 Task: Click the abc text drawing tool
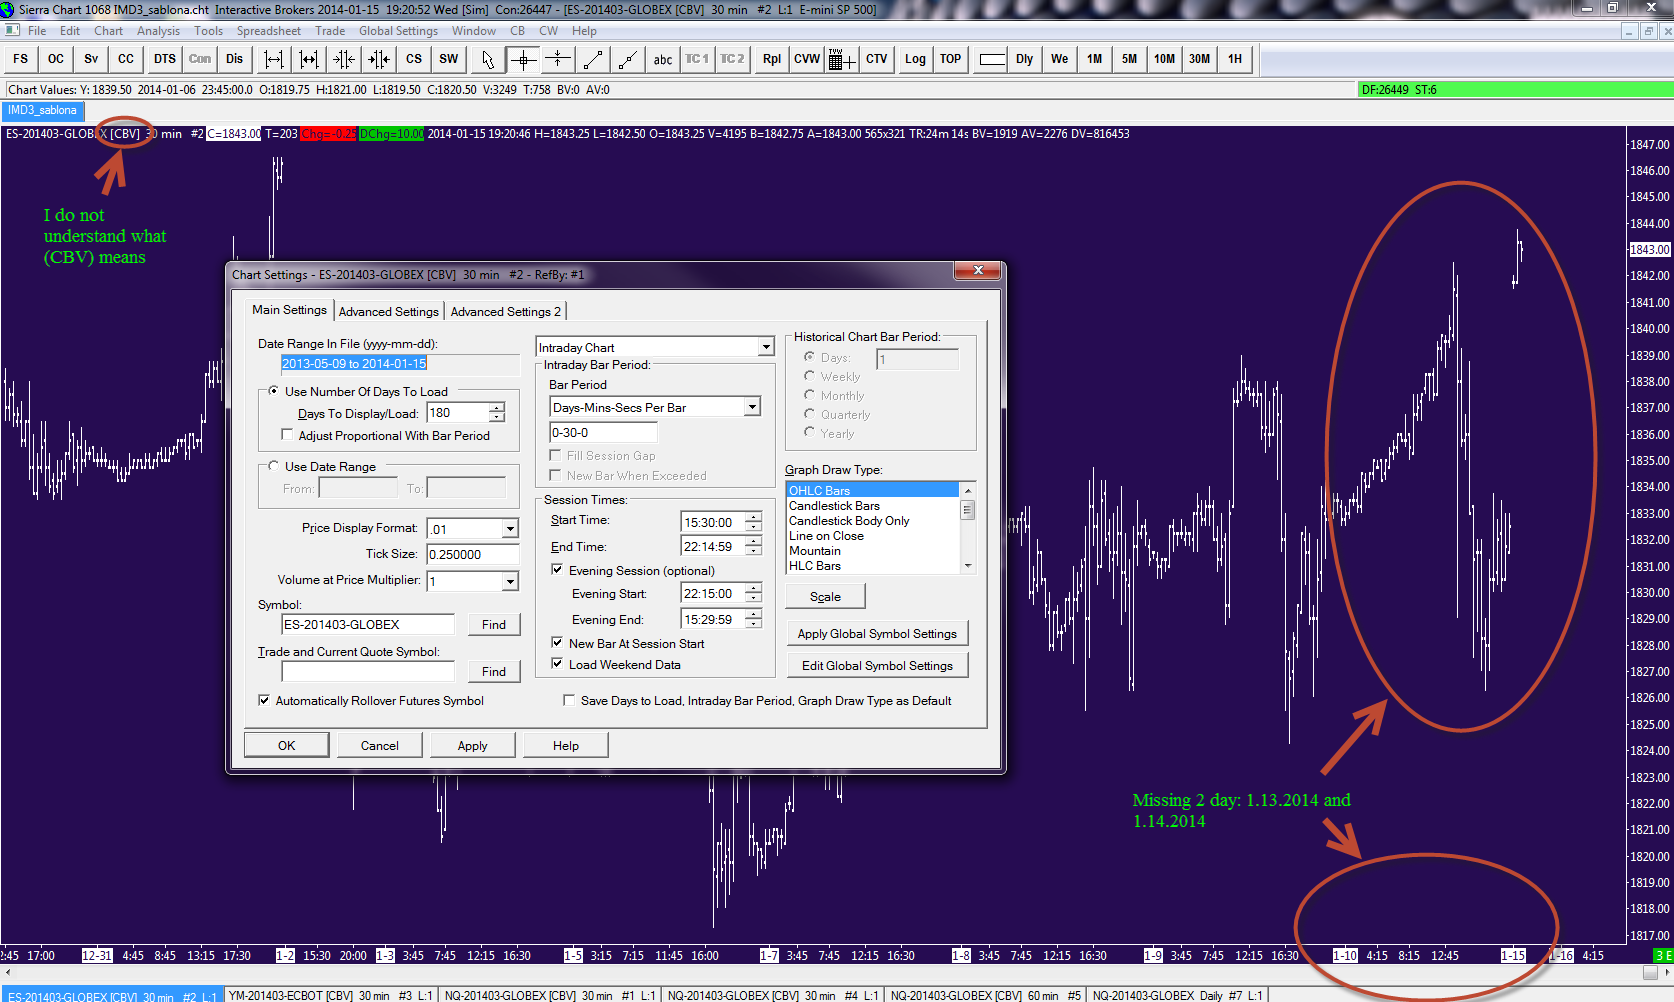(662, 59)
